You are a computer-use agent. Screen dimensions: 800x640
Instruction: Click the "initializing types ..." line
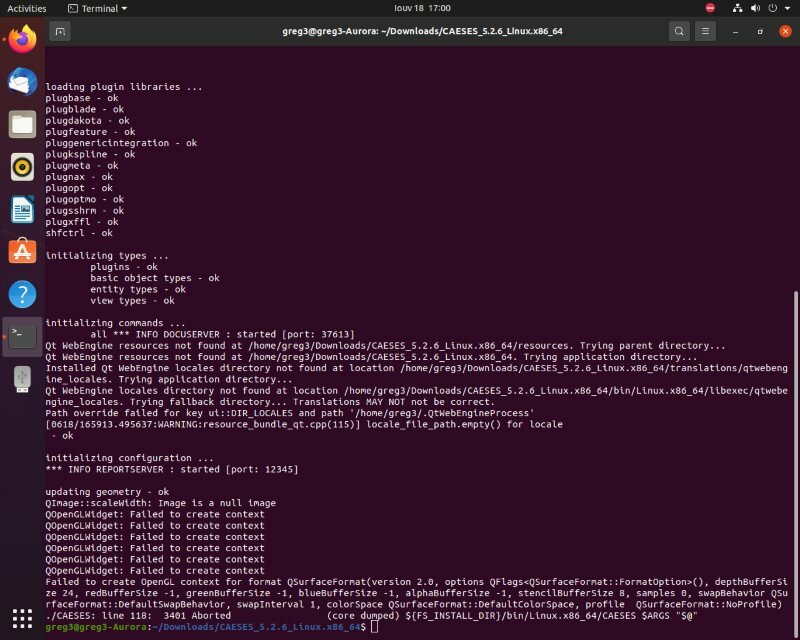107,256
